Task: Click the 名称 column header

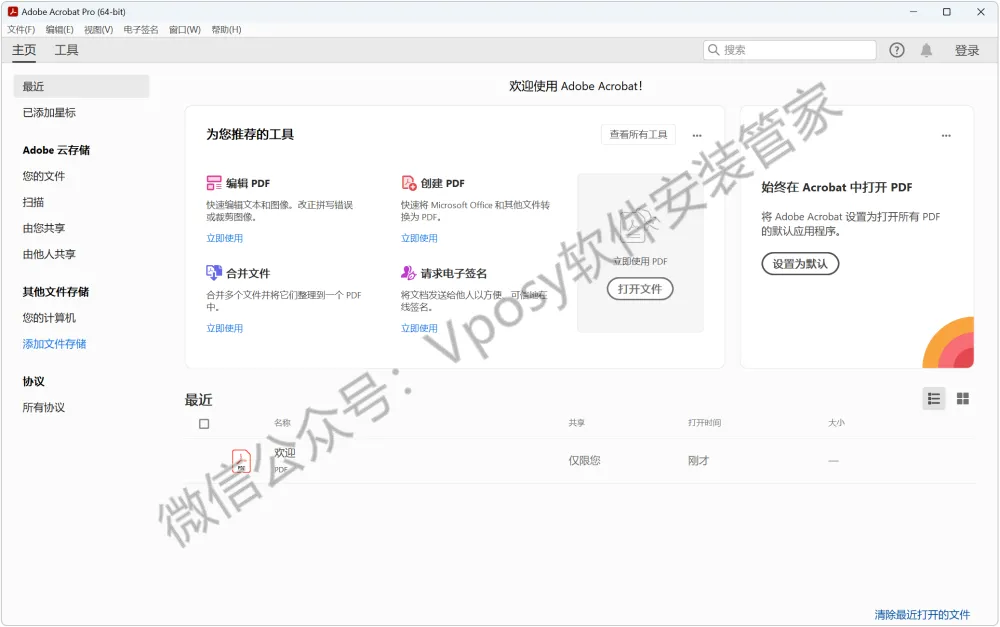Action: (x=283, y=422)
